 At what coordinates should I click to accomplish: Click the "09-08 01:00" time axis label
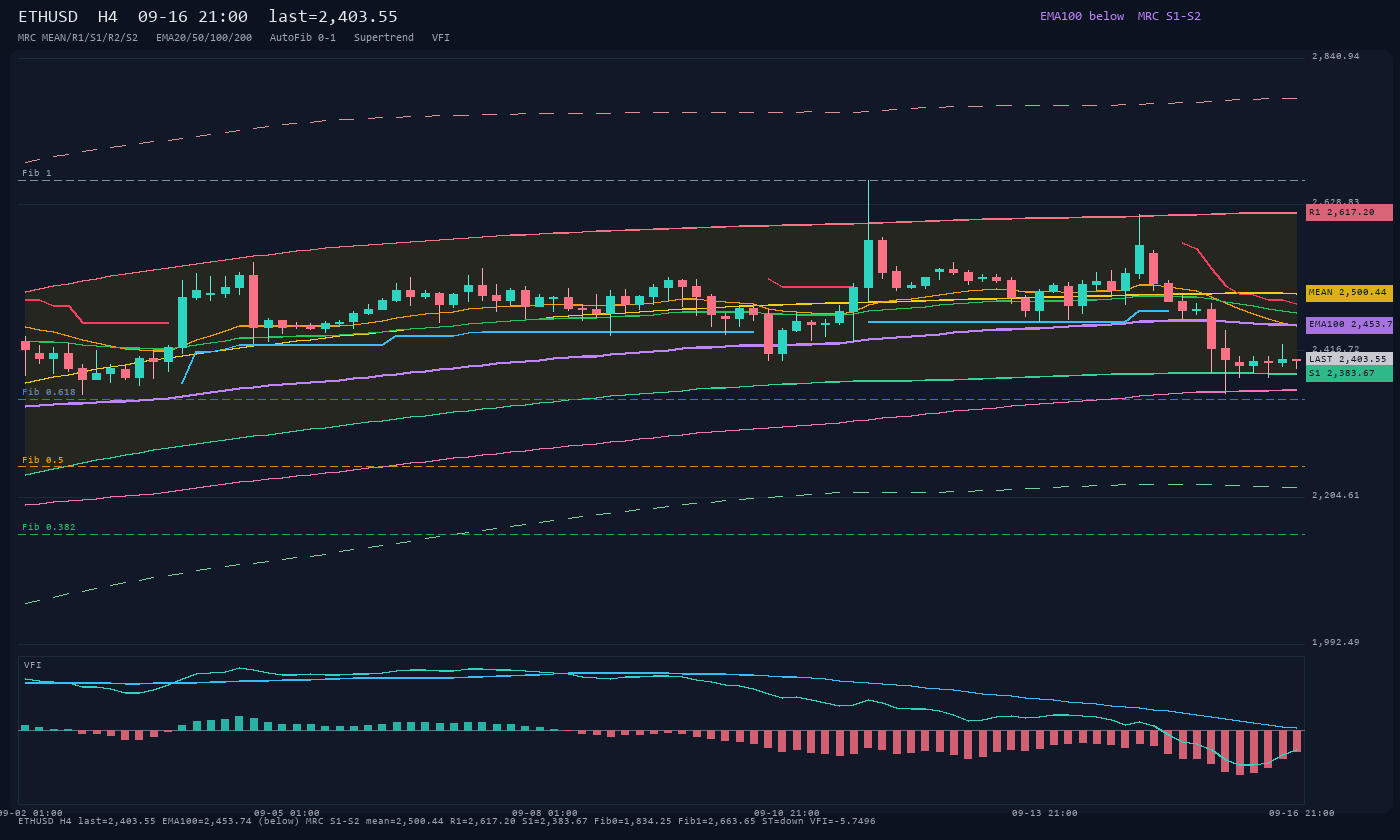pyautogui.click(x=545, y=813)
